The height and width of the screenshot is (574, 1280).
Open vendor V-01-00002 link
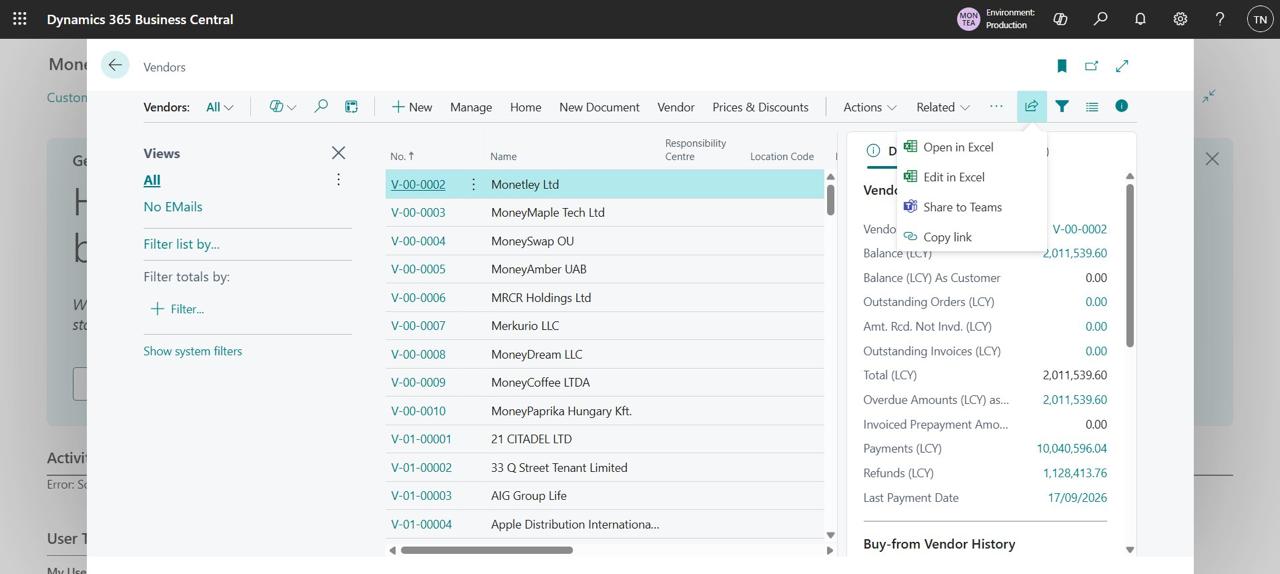pos(421,467)
